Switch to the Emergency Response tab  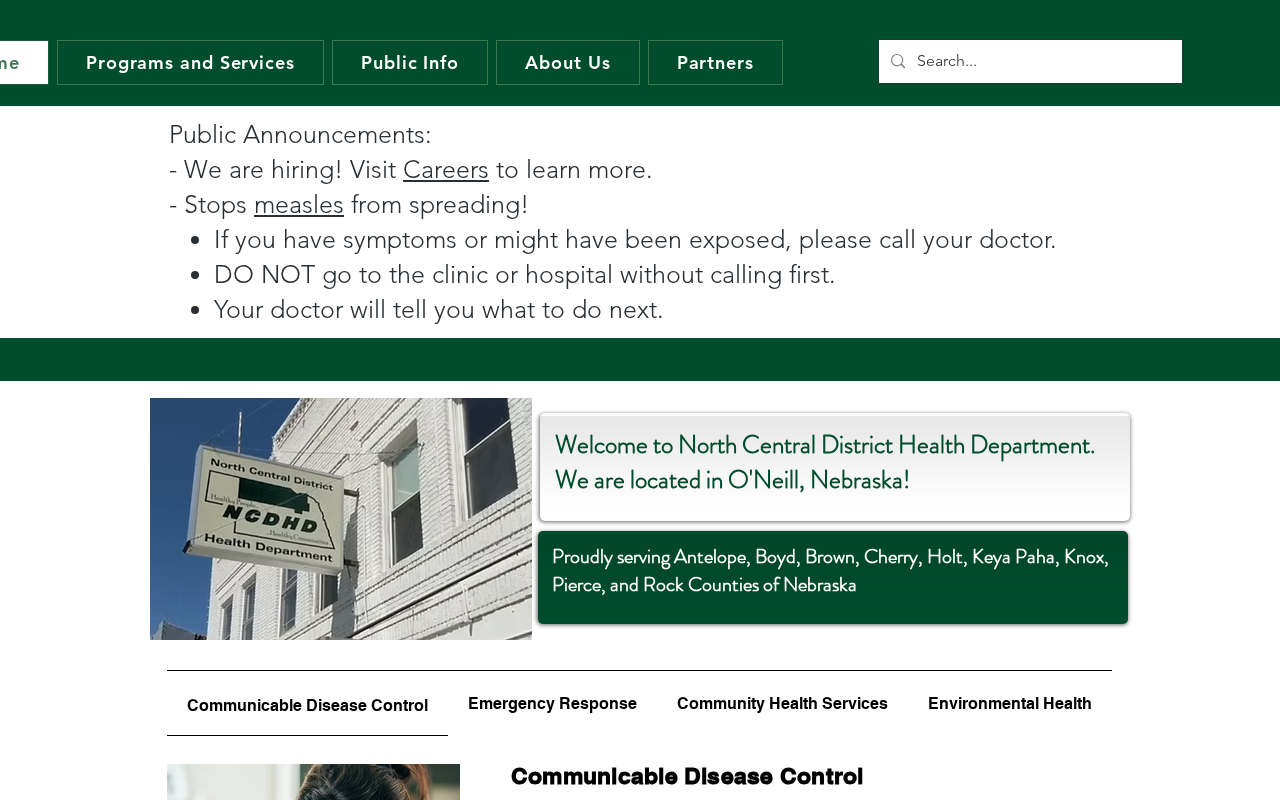coord(552,704)
